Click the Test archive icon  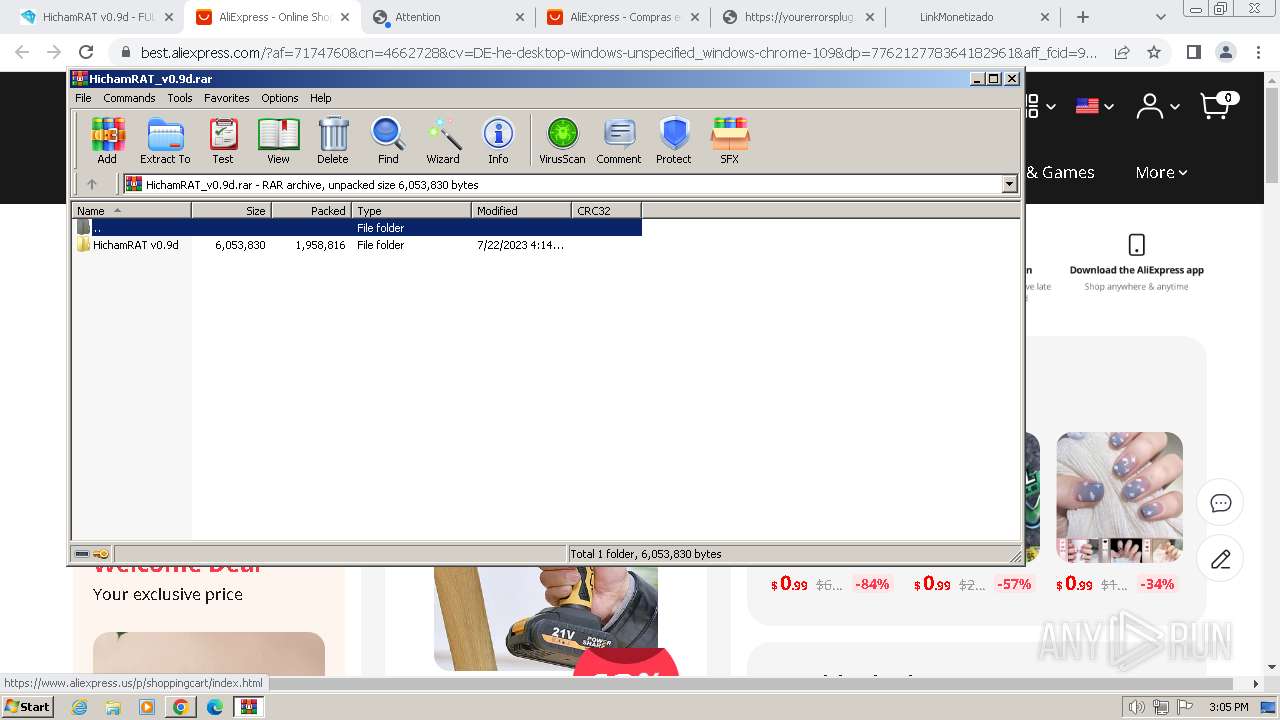223,141
